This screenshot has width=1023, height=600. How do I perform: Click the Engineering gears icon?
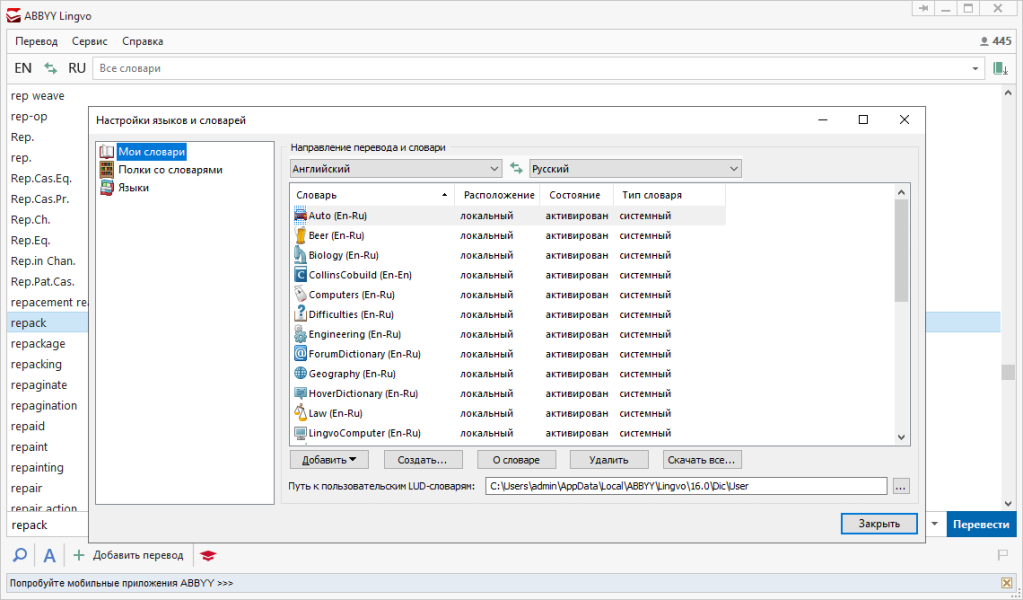[300, 334]
